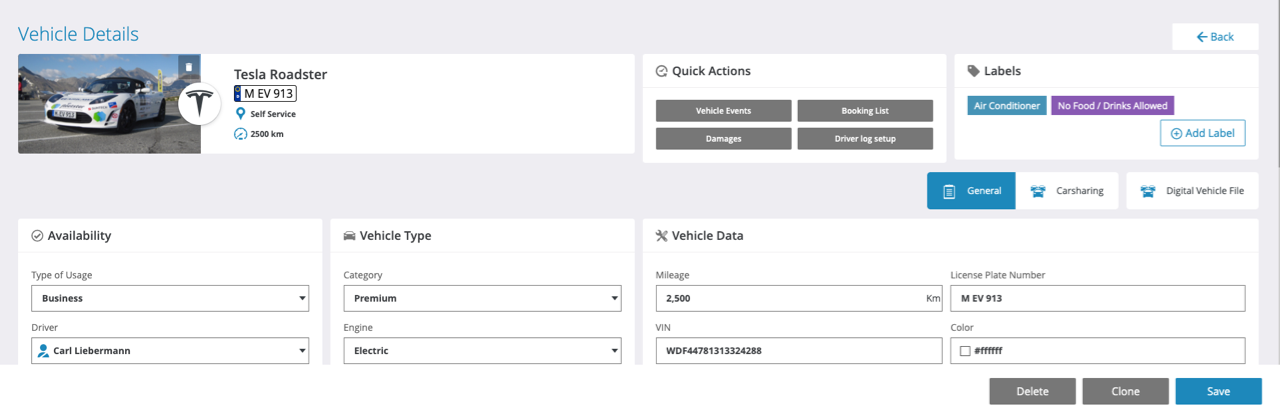Click the plus icon in Add Label
This screenshot has width=1280, height=418.
coord(1176,133)
